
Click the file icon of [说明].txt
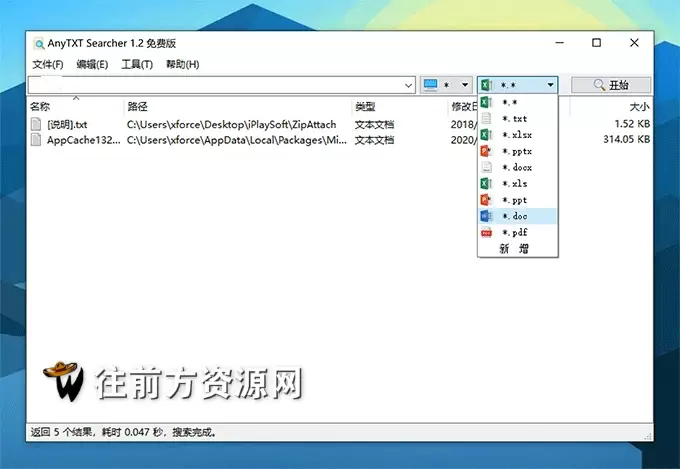[36, 125]
